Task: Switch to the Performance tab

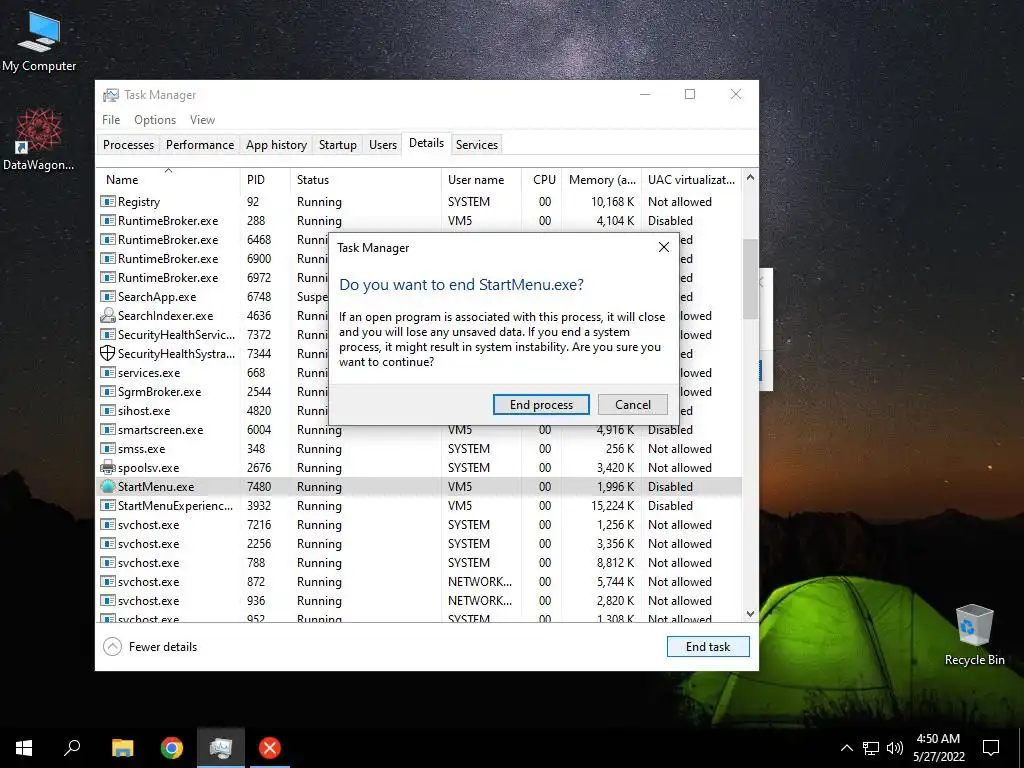Action: pos(200,145)
